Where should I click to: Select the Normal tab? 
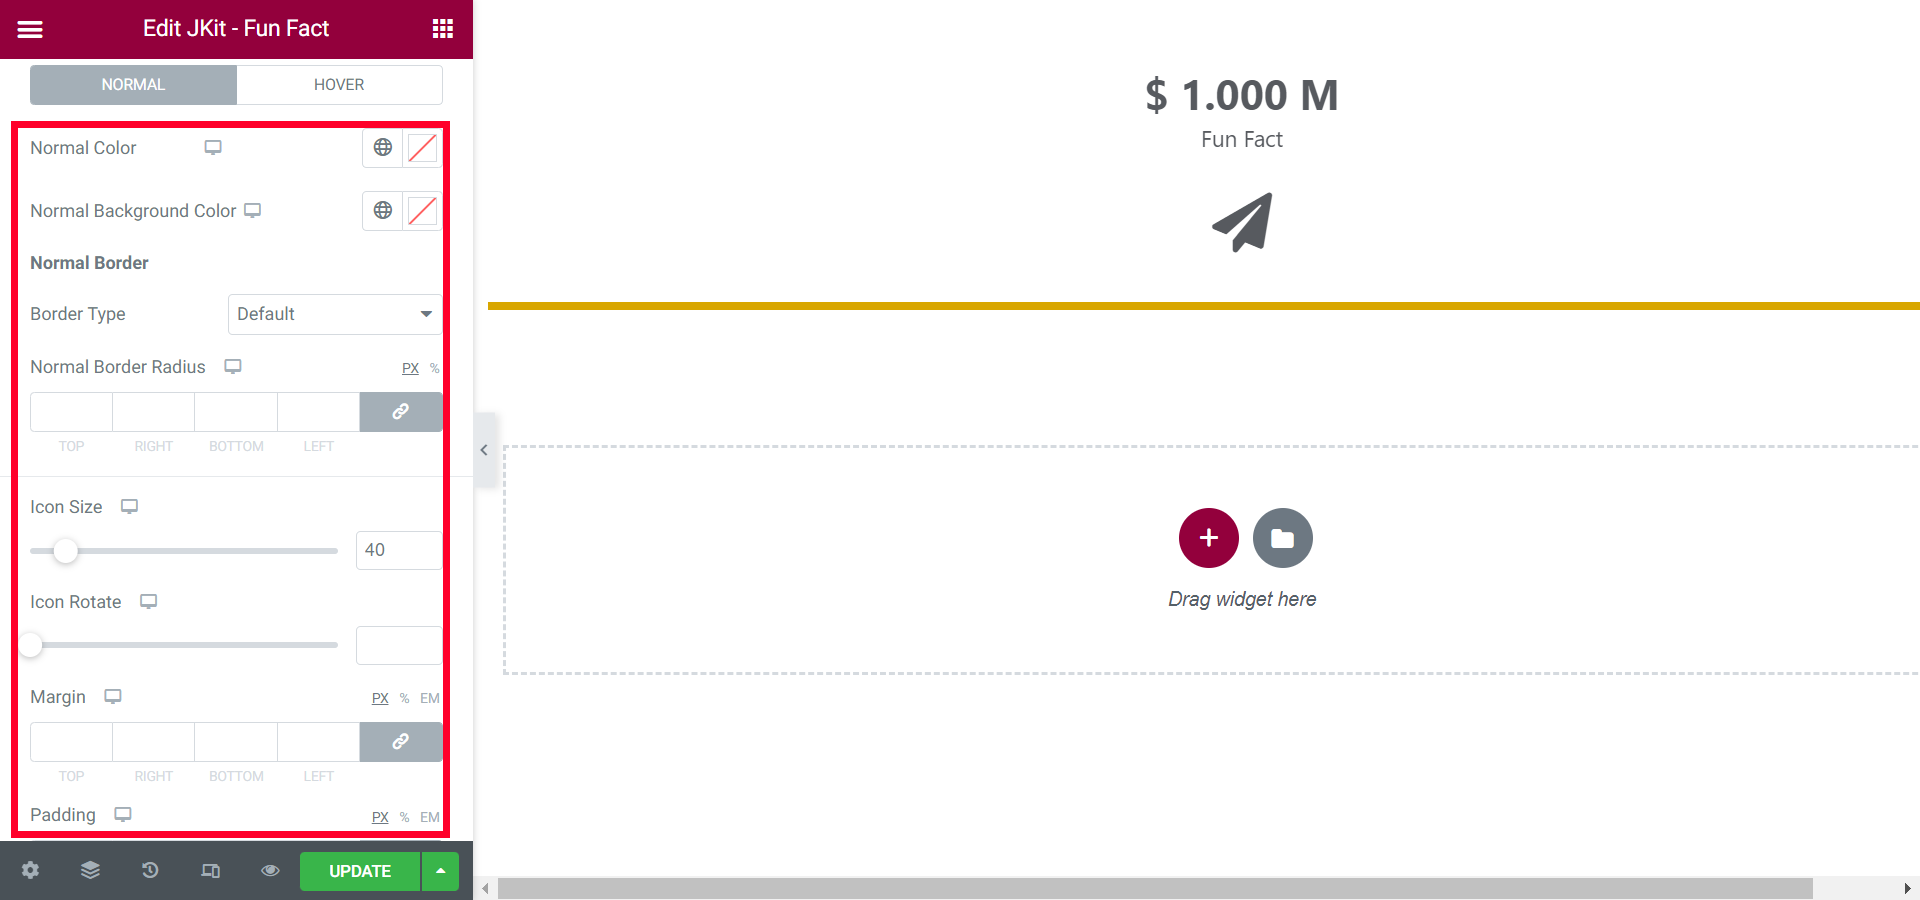[x=133, y=85]
